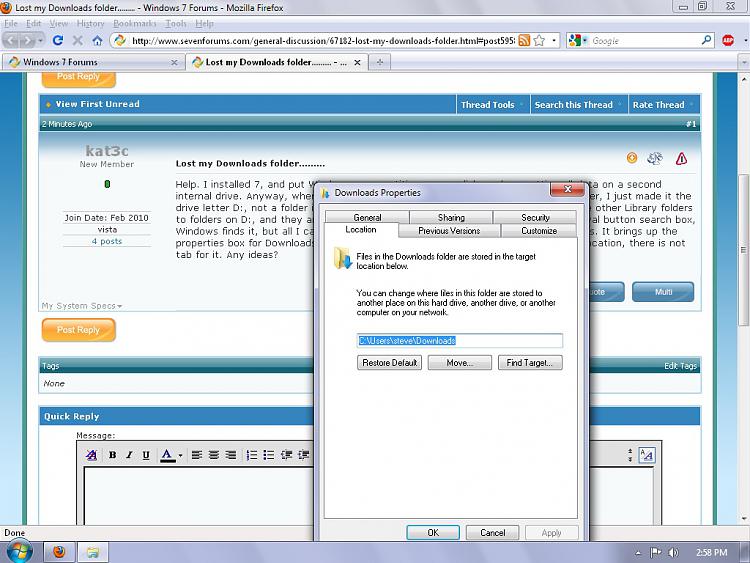Toggle underline in Quick Reply editor
The image size is (750, 563).
[146, 455]
